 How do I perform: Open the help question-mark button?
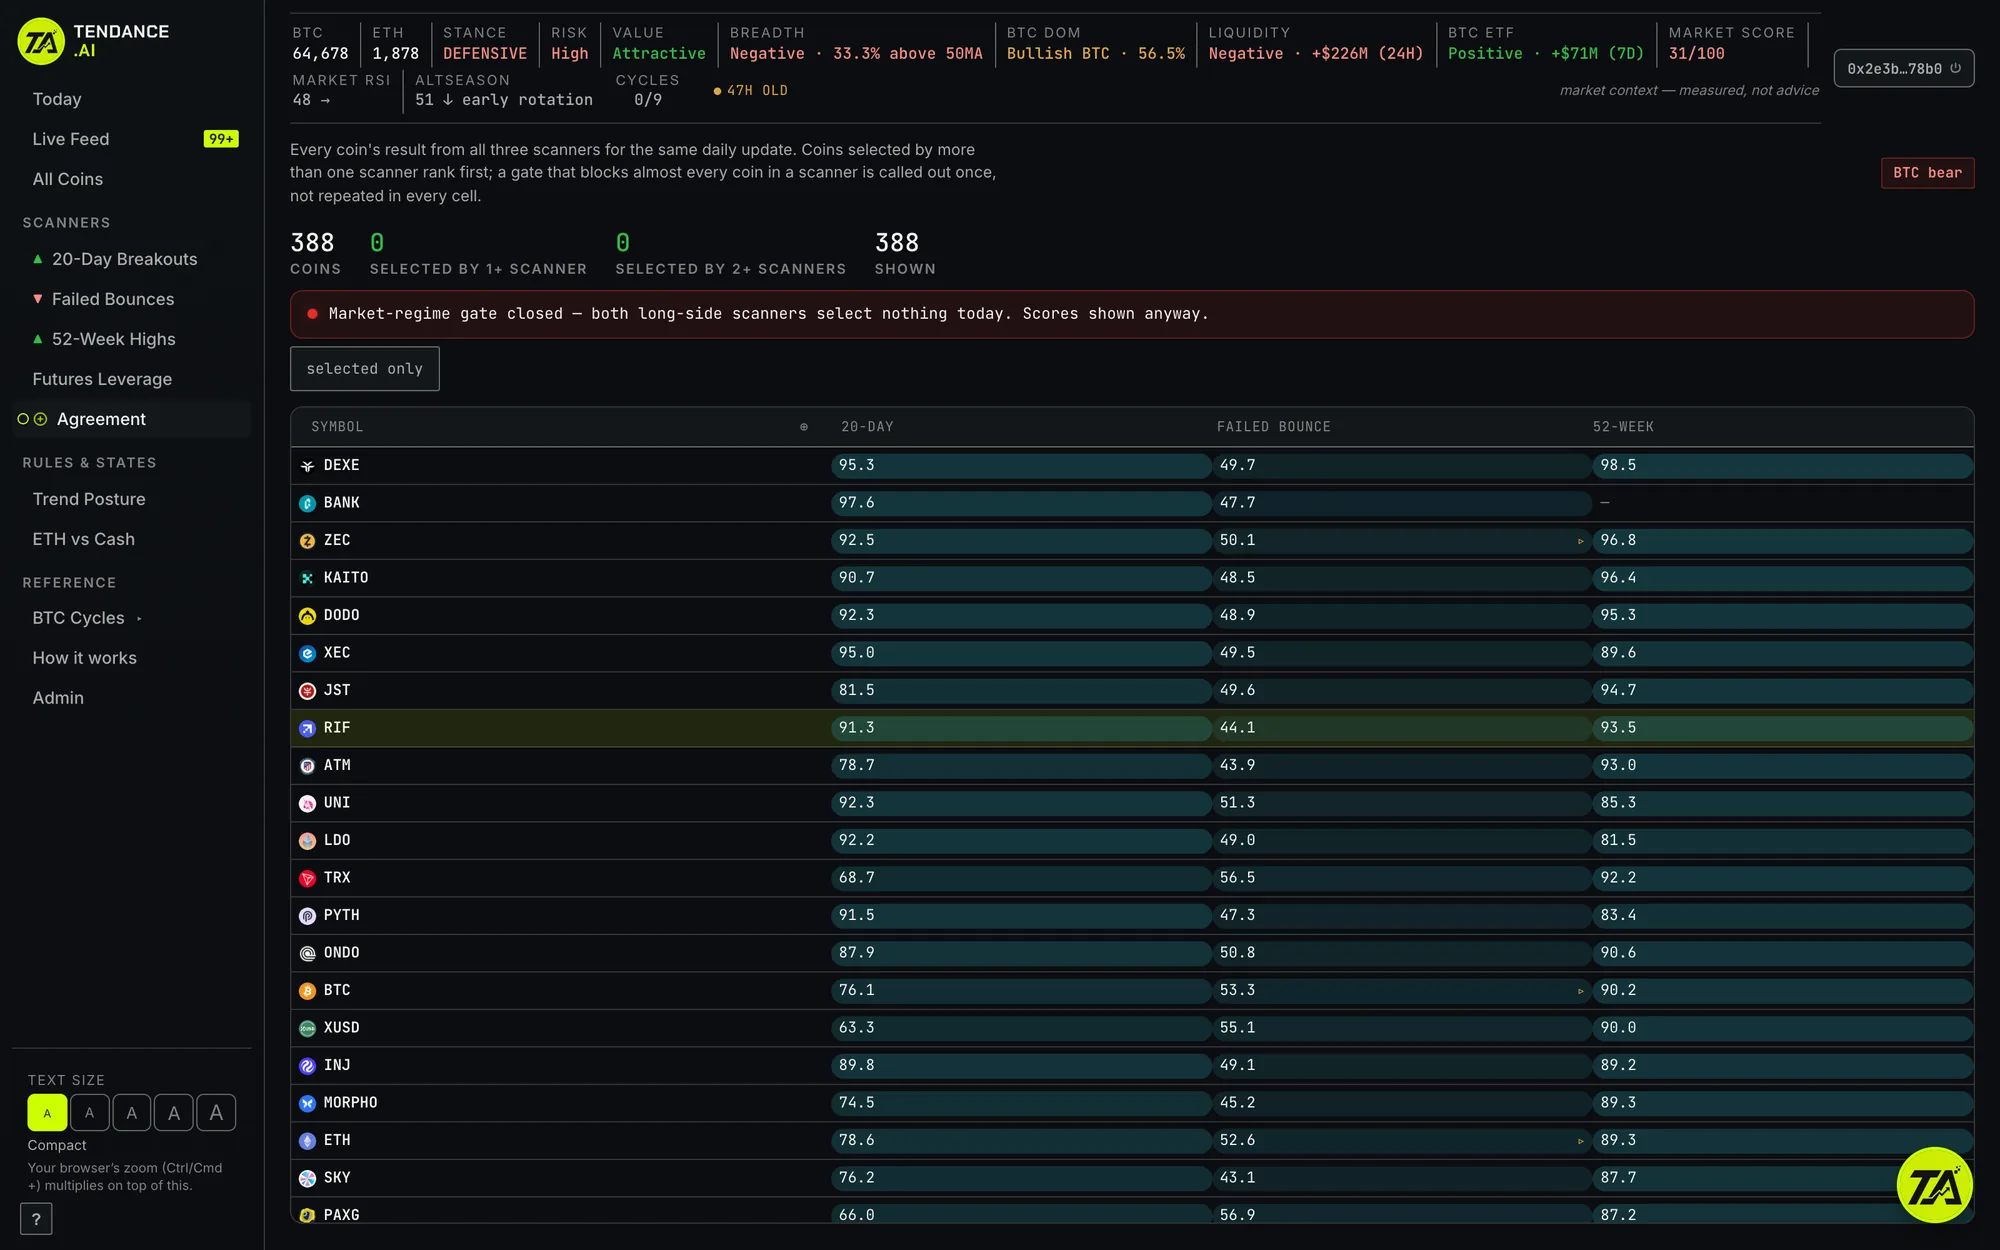pyautogui.click(x=36, y=1219)
